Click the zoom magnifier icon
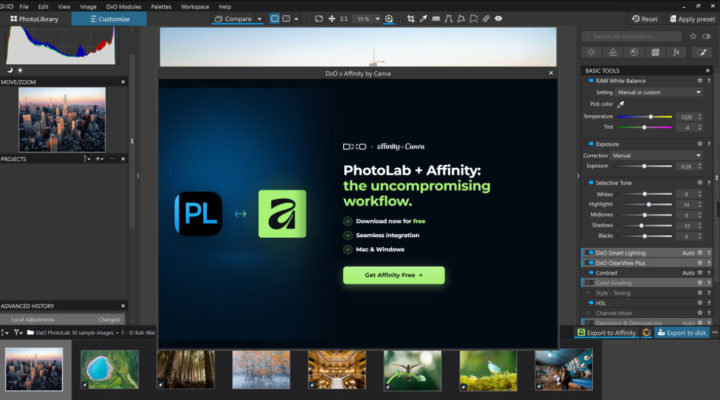Viewport: 720px width, 400px height. click(x=389, y=19)
